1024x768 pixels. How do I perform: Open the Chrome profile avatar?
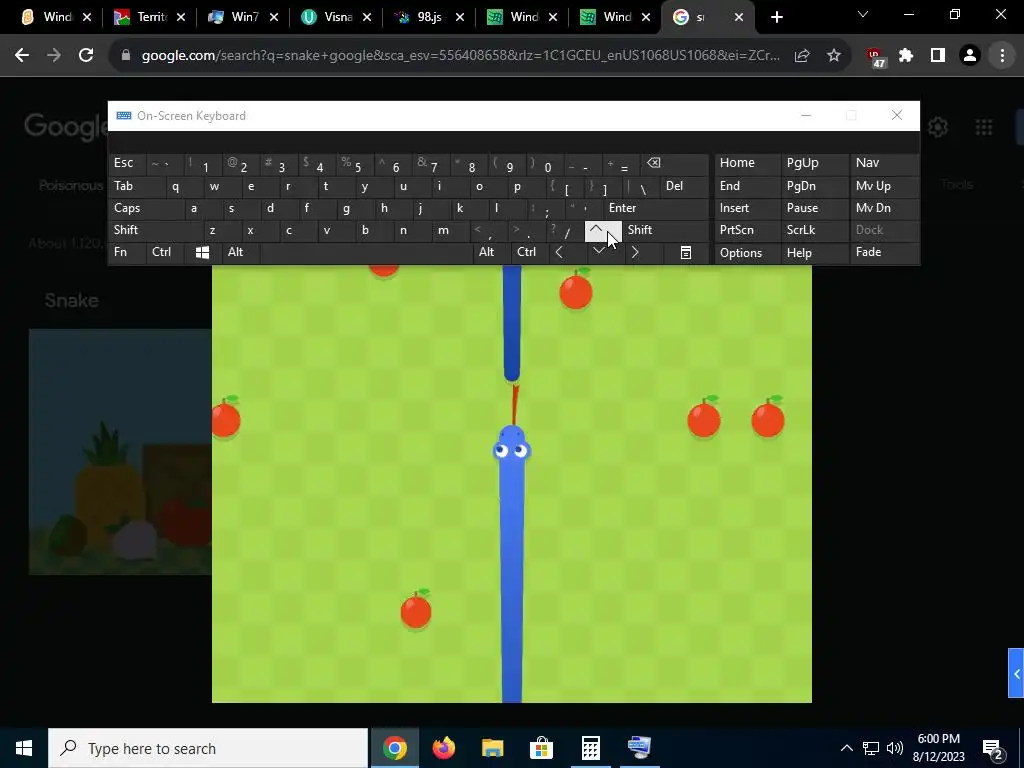pos(970,56)
